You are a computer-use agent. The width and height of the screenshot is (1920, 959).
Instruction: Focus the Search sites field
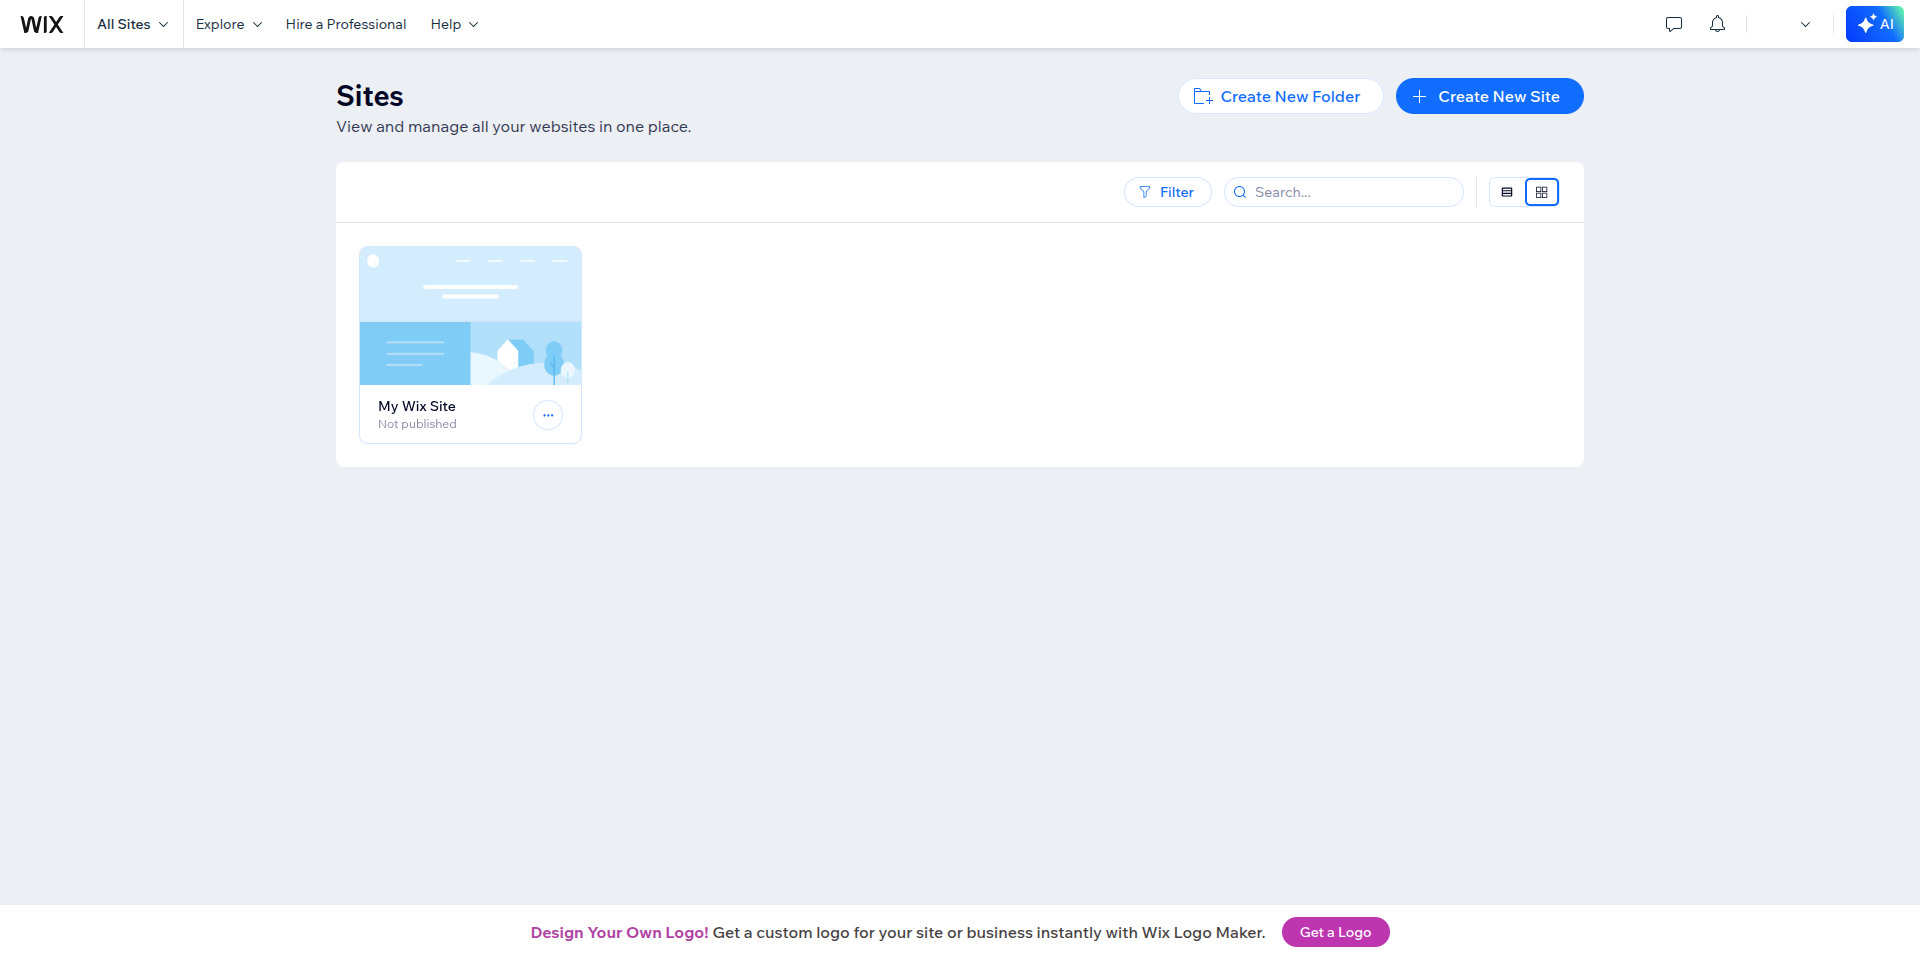coord(1343,192)
